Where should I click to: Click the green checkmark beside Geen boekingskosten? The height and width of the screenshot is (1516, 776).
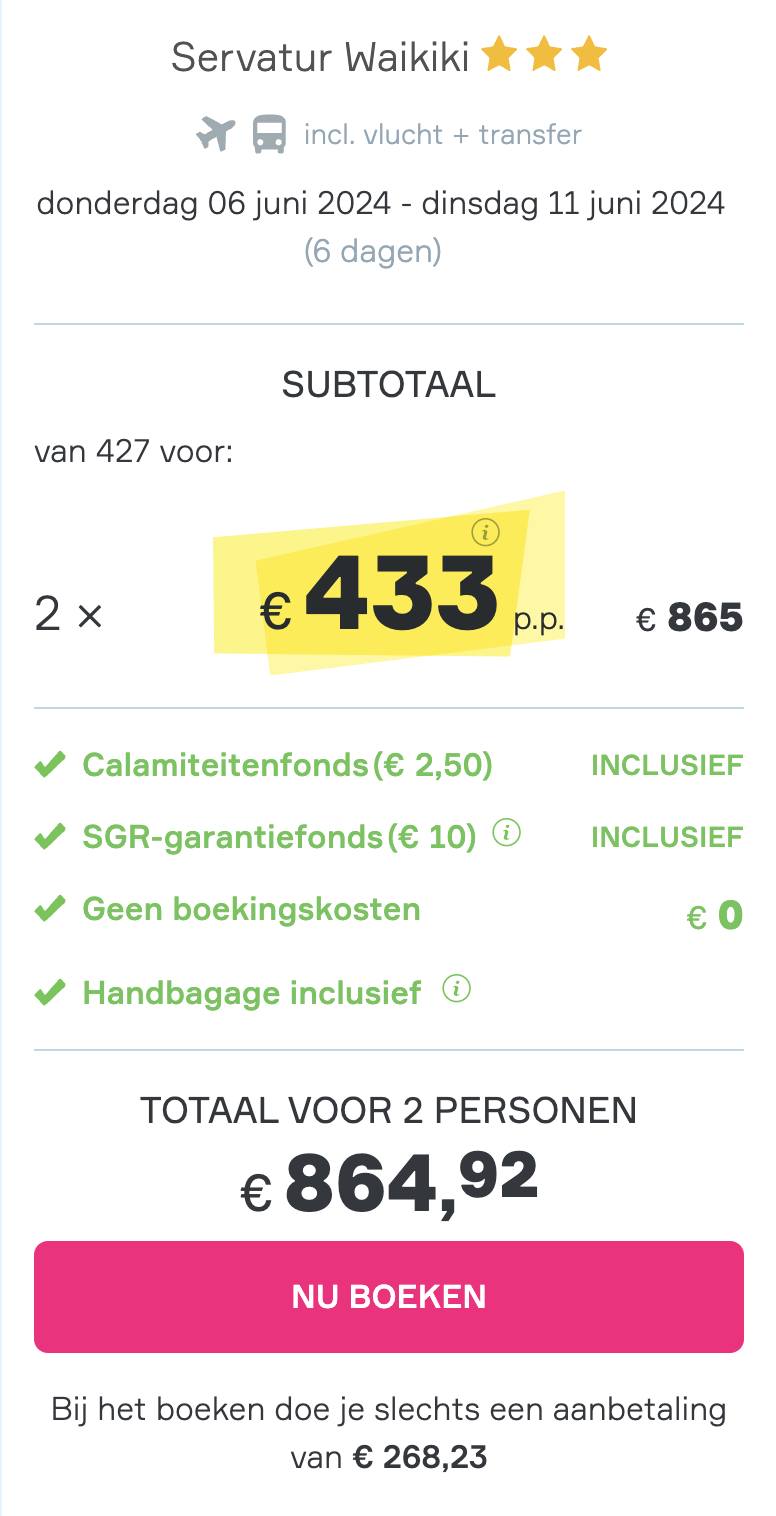[50, 909]
